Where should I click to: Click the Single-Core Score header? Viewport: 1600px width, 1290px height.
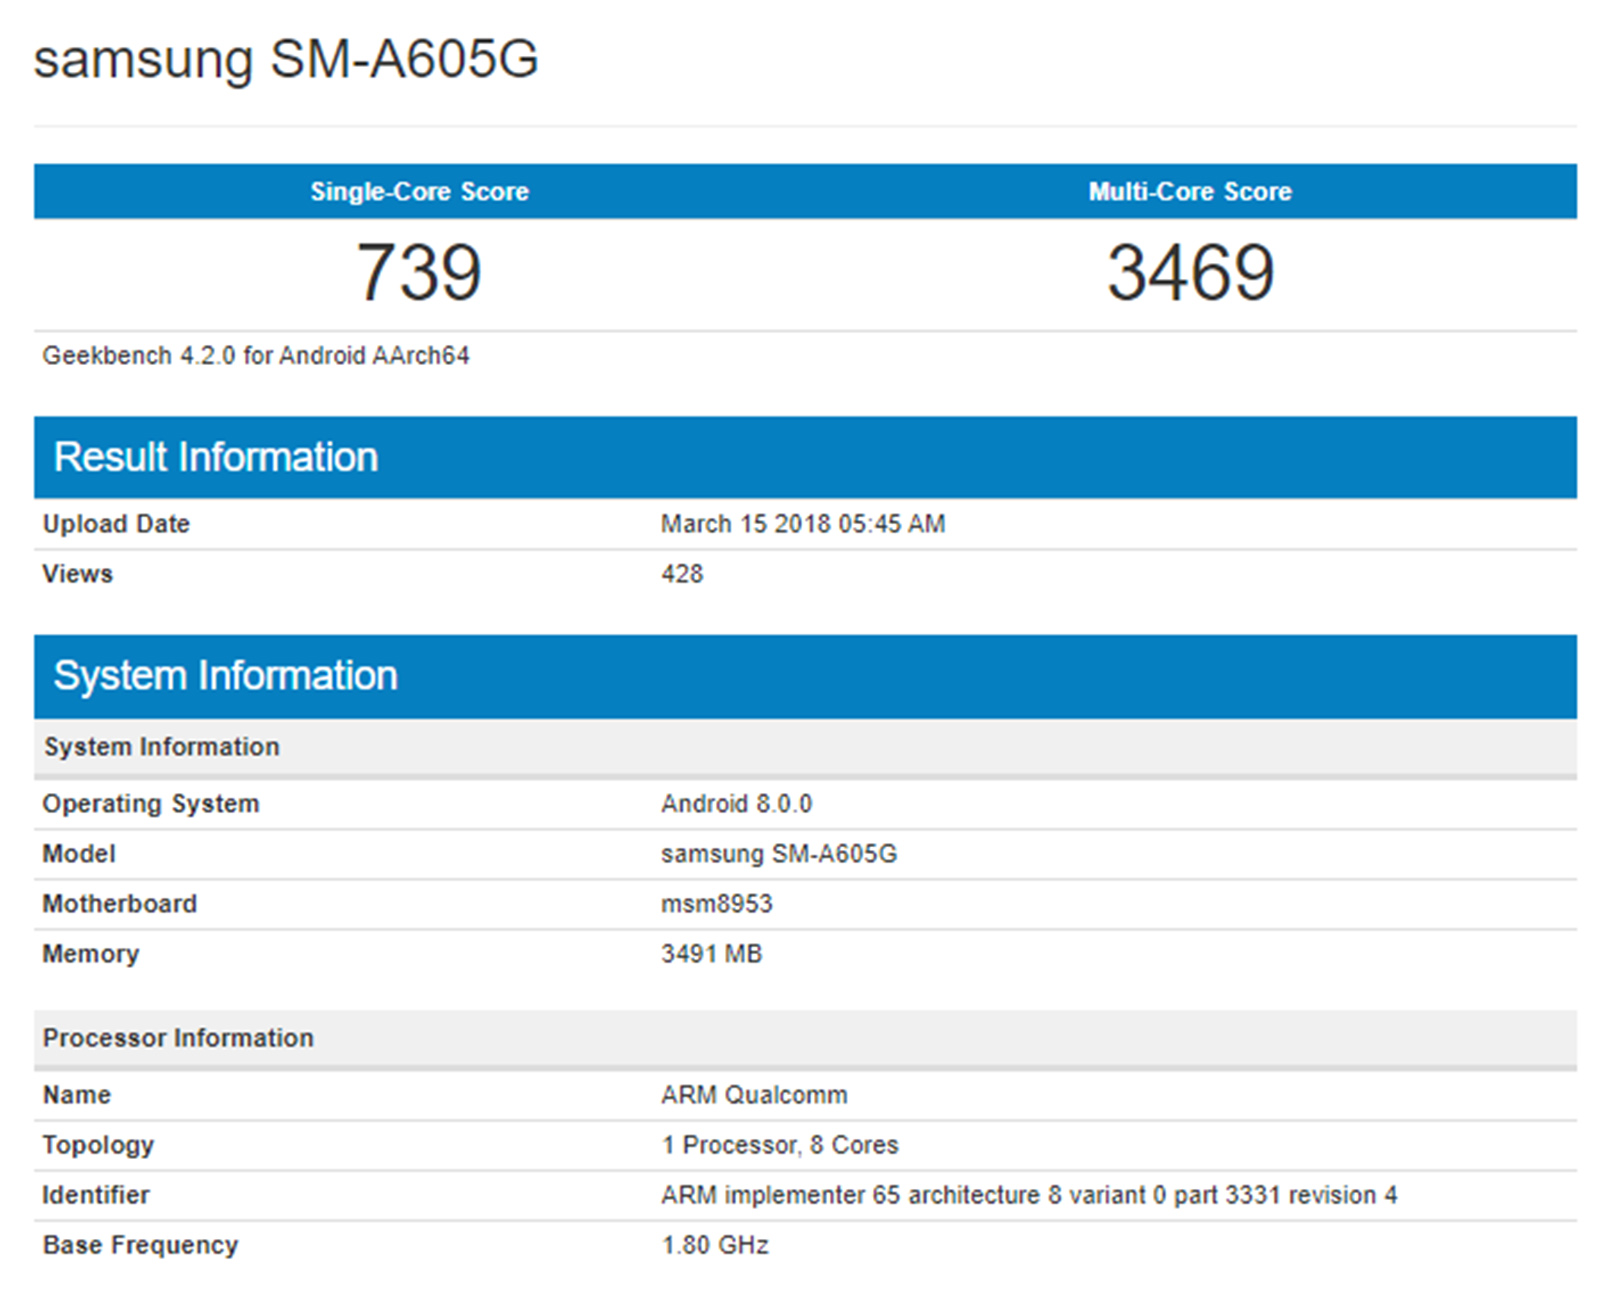(419, 191)
